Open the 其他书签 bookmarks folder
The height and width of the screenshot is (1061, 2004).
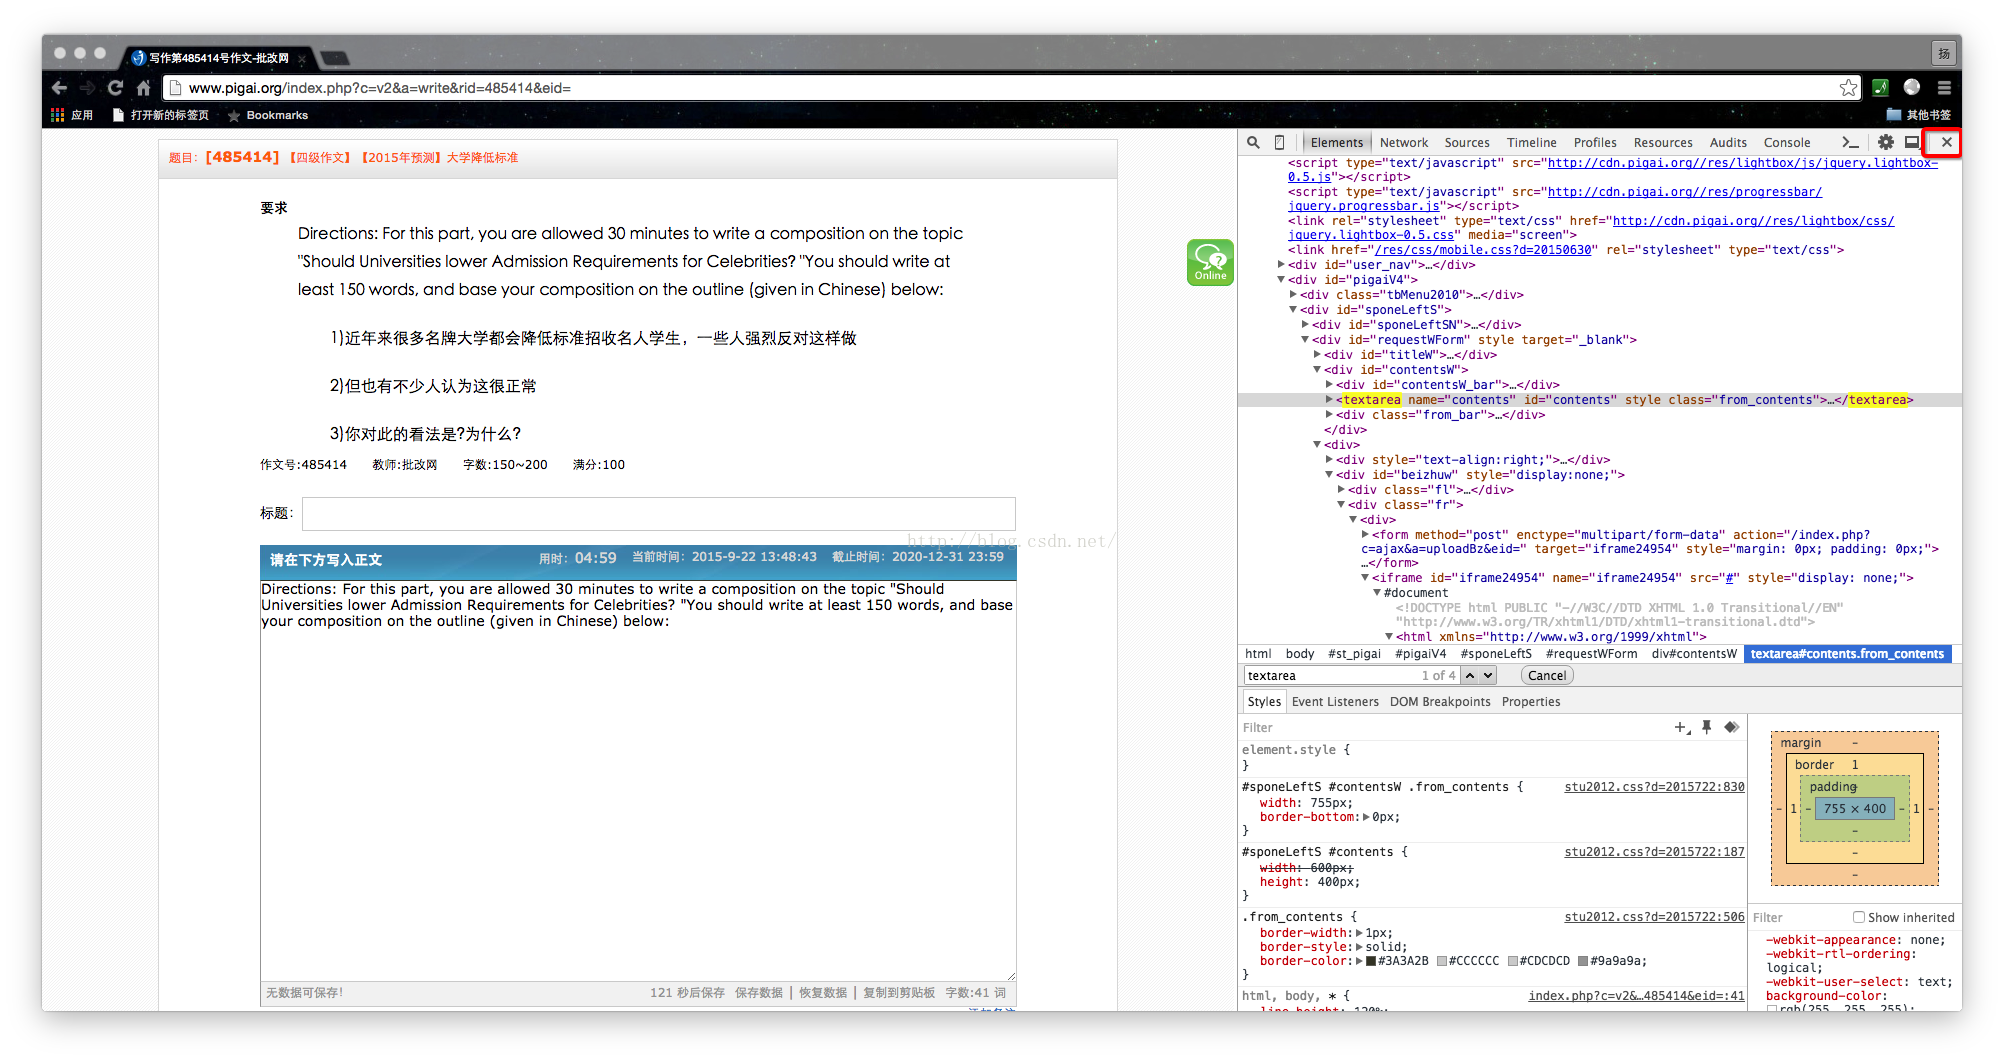(1919, 115)
